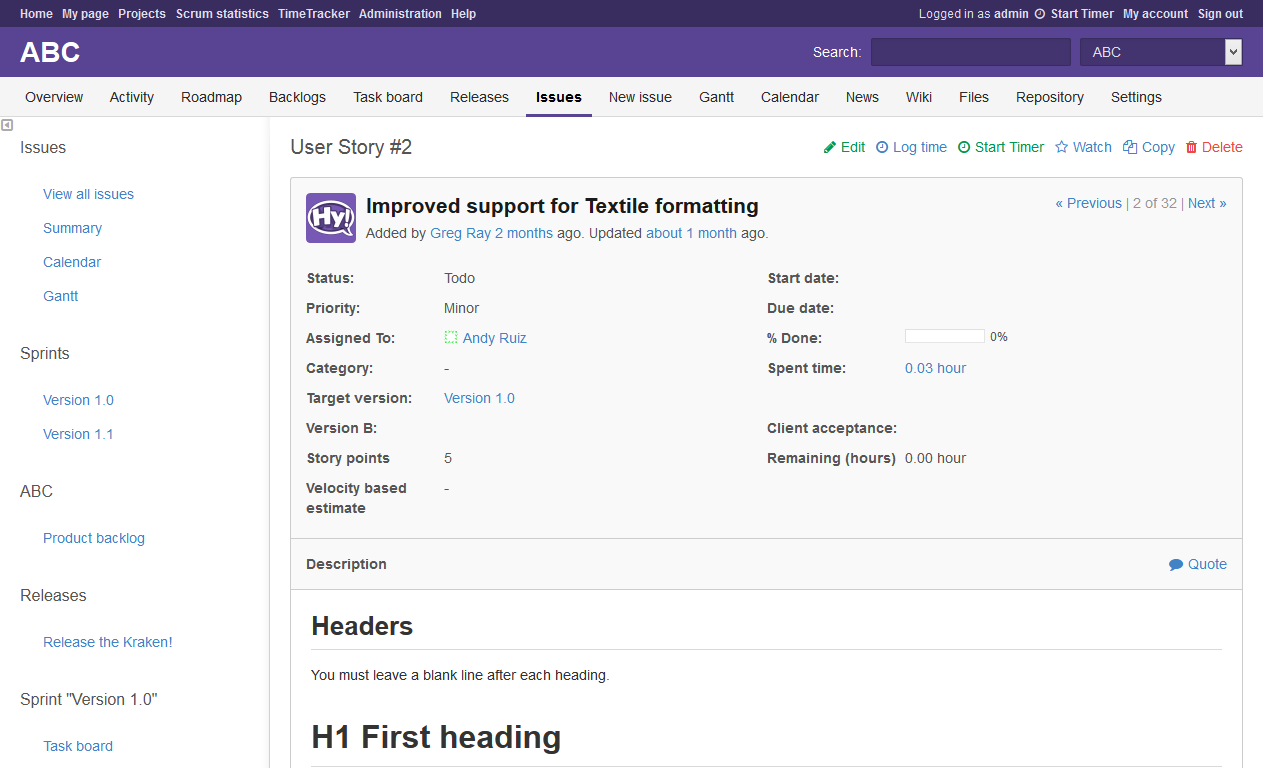Open the 0.03 hour spent time link
Viewport: 1263px width, 768px height.
pyautogui.click(x=935, y=368)
